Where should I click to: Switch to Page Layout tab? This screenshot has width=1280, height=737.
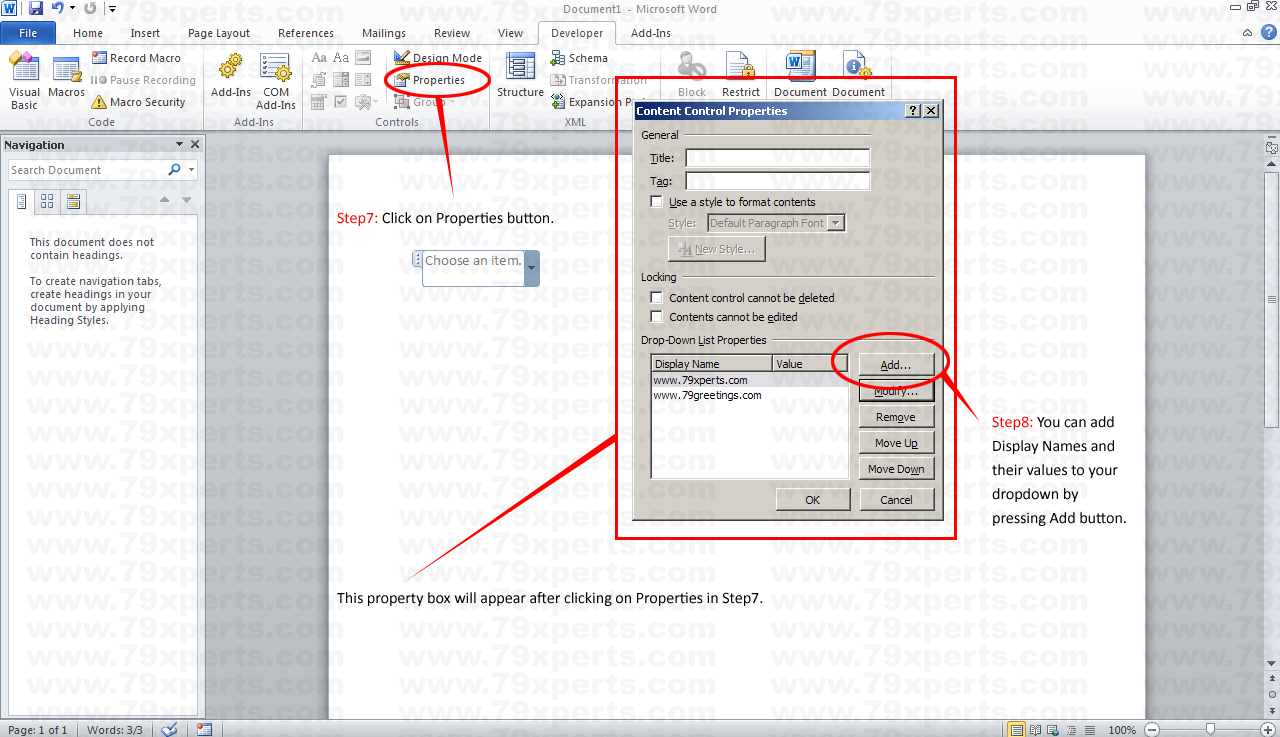tap(219, 33)
